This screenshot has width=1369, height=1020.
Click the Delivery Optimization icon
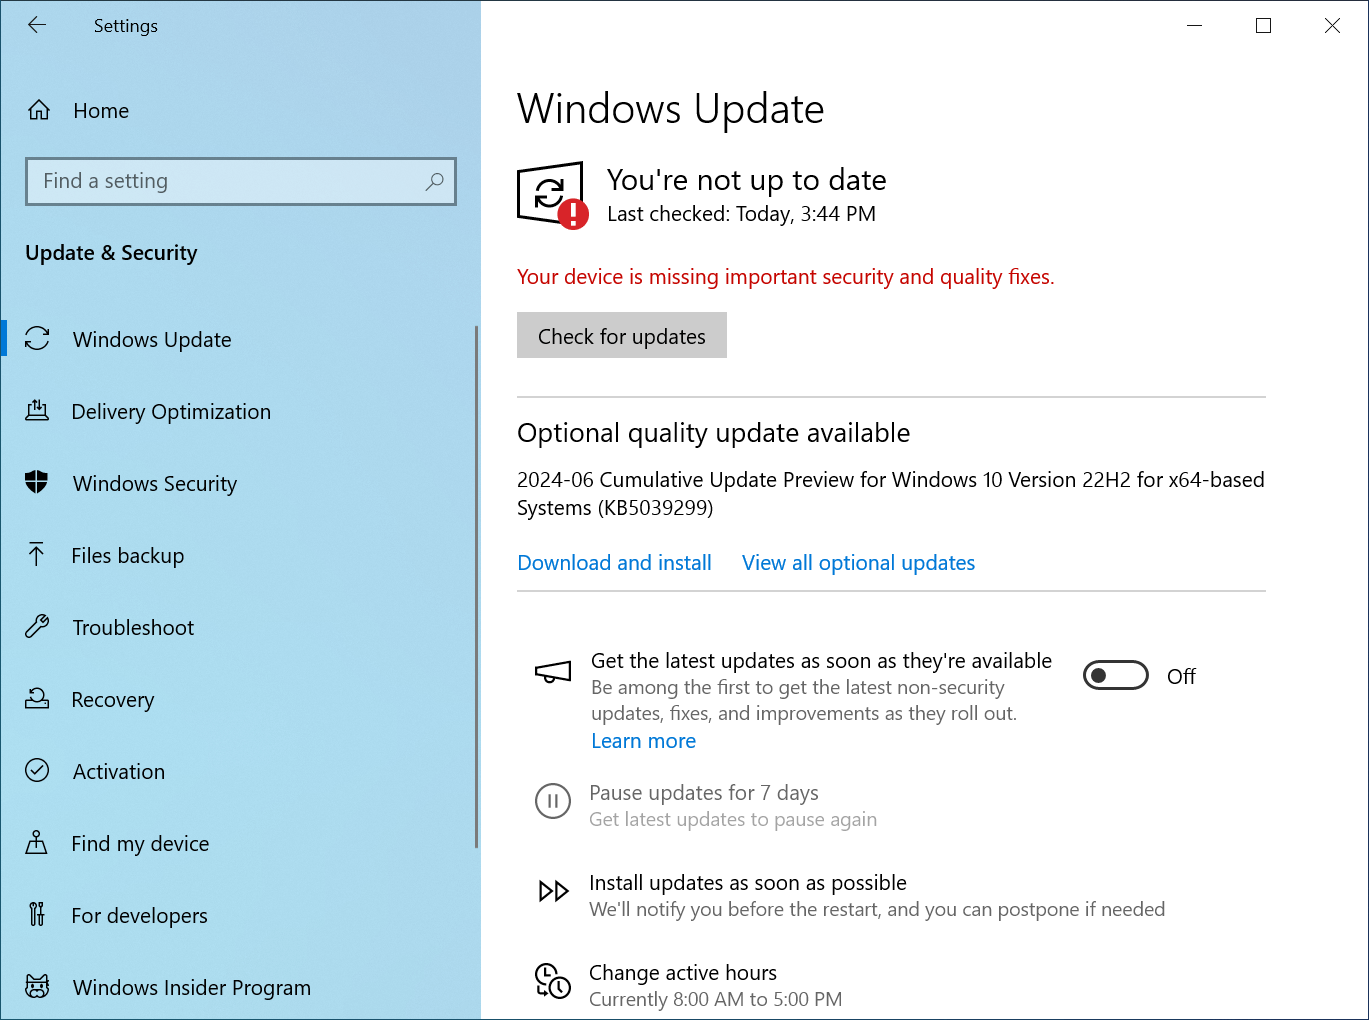(37, 410)
